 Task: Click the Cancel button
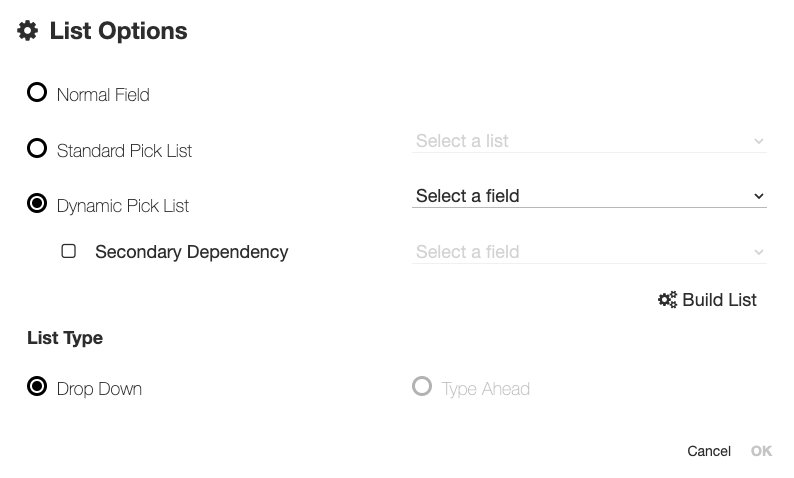coord(708,451)
